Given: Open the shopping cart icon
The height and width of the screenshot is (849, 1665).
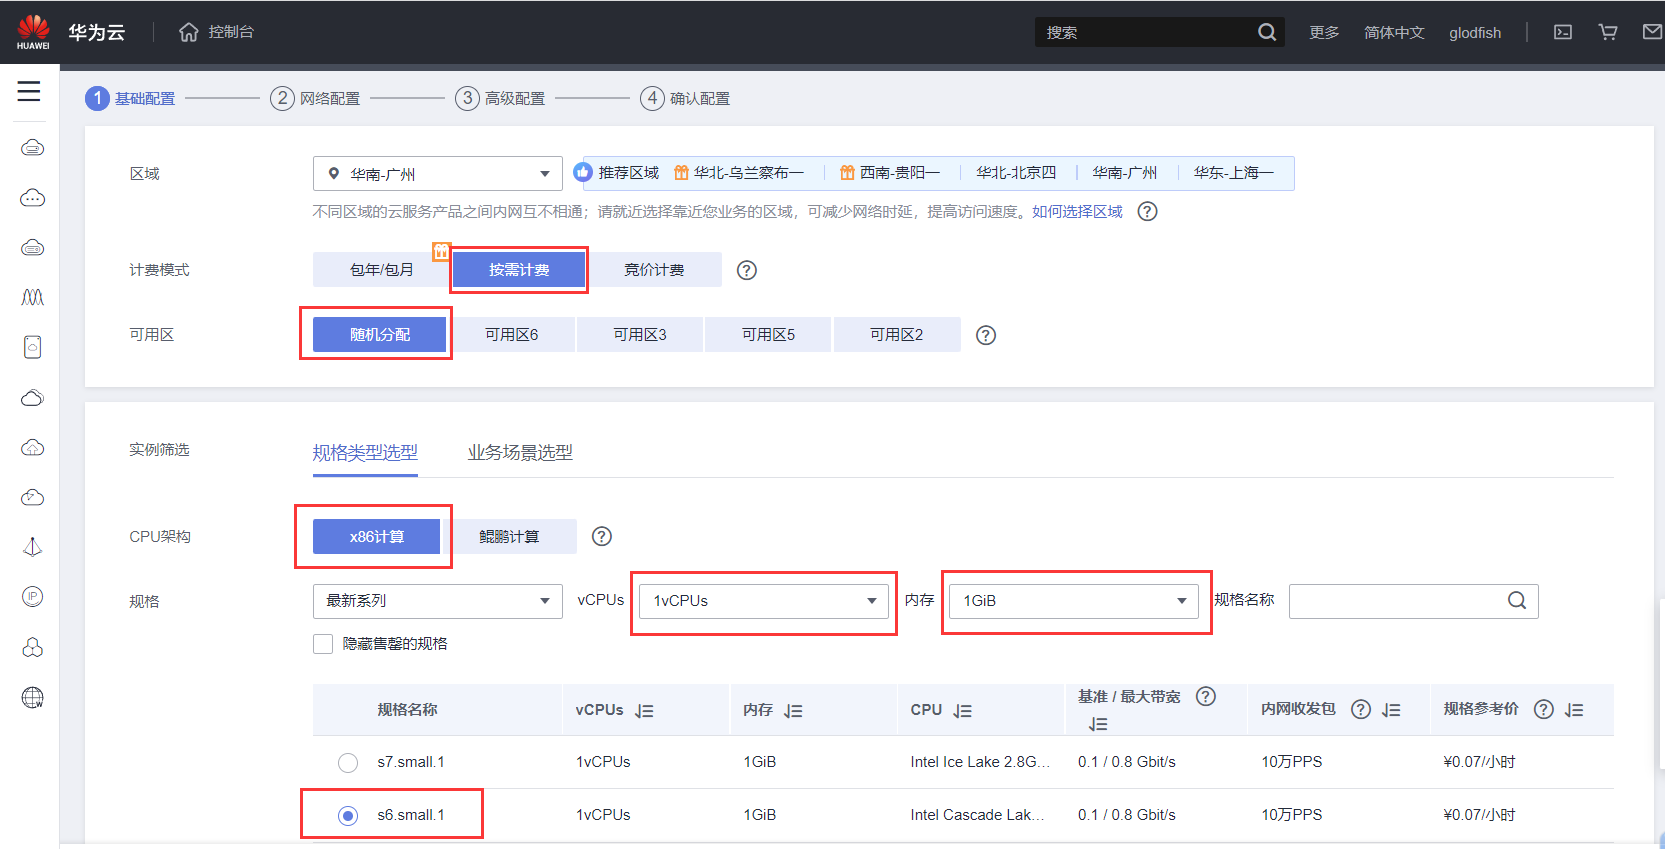Looking at the screenshot, I should tap(1608, 32).
